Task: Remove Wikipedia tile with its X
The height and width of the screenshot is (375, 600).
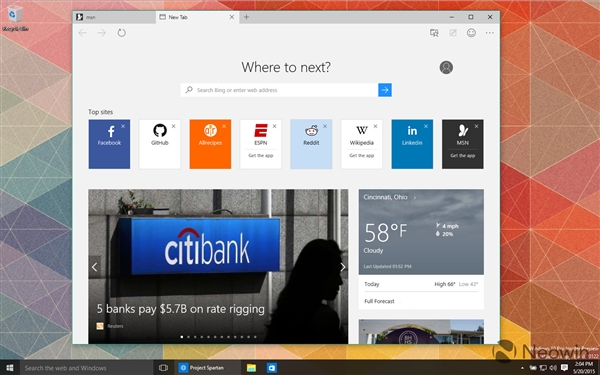Action: pos(375,126)
